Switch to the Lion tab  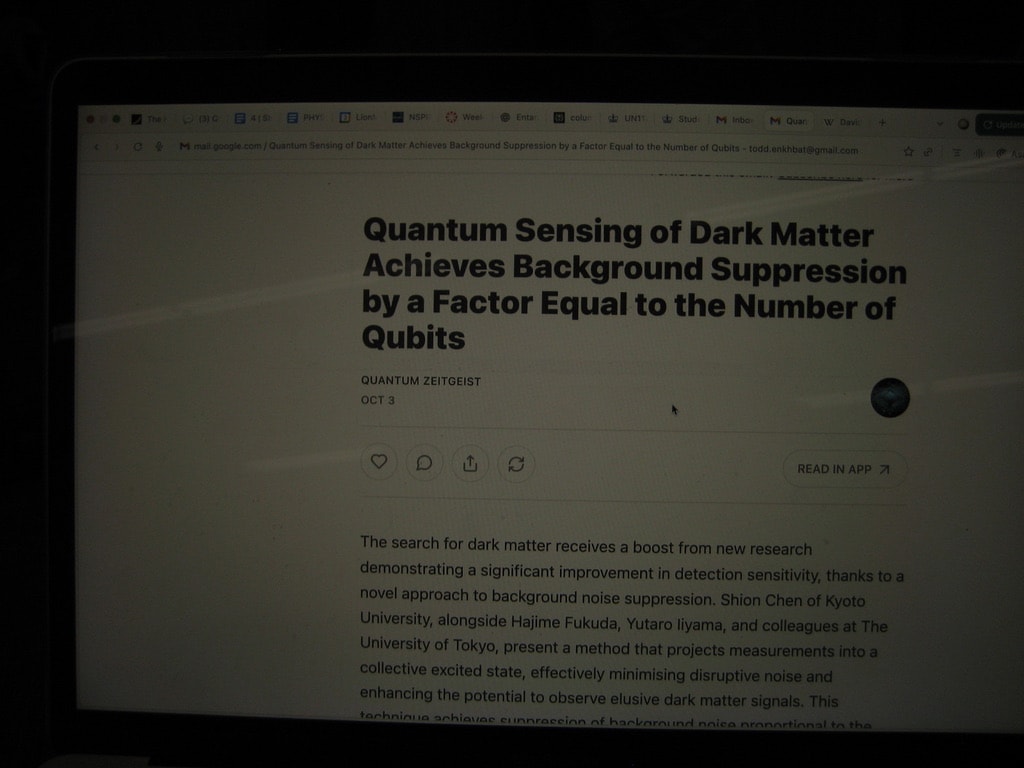tap(358, 118)
